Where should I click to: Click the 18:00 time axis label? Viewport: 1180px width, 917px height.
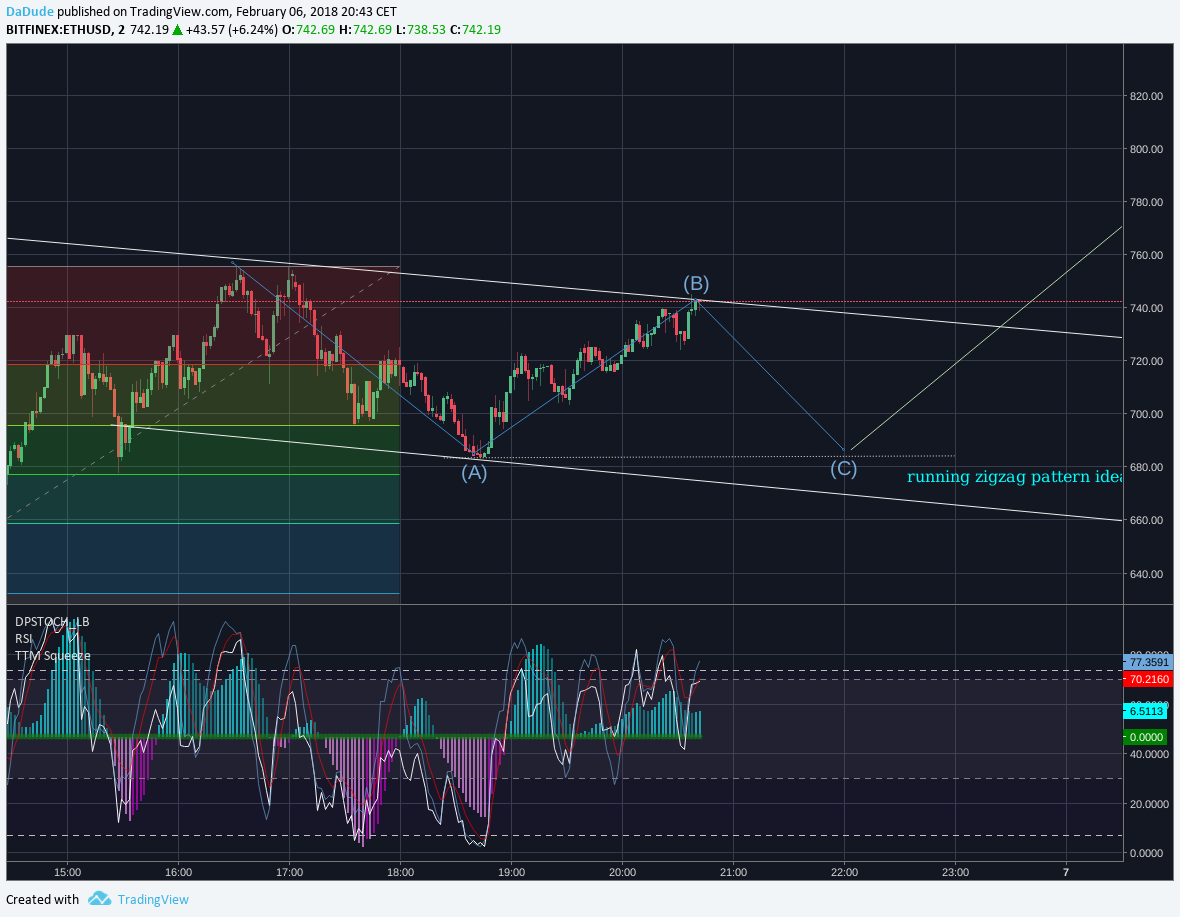click(400, 873)
